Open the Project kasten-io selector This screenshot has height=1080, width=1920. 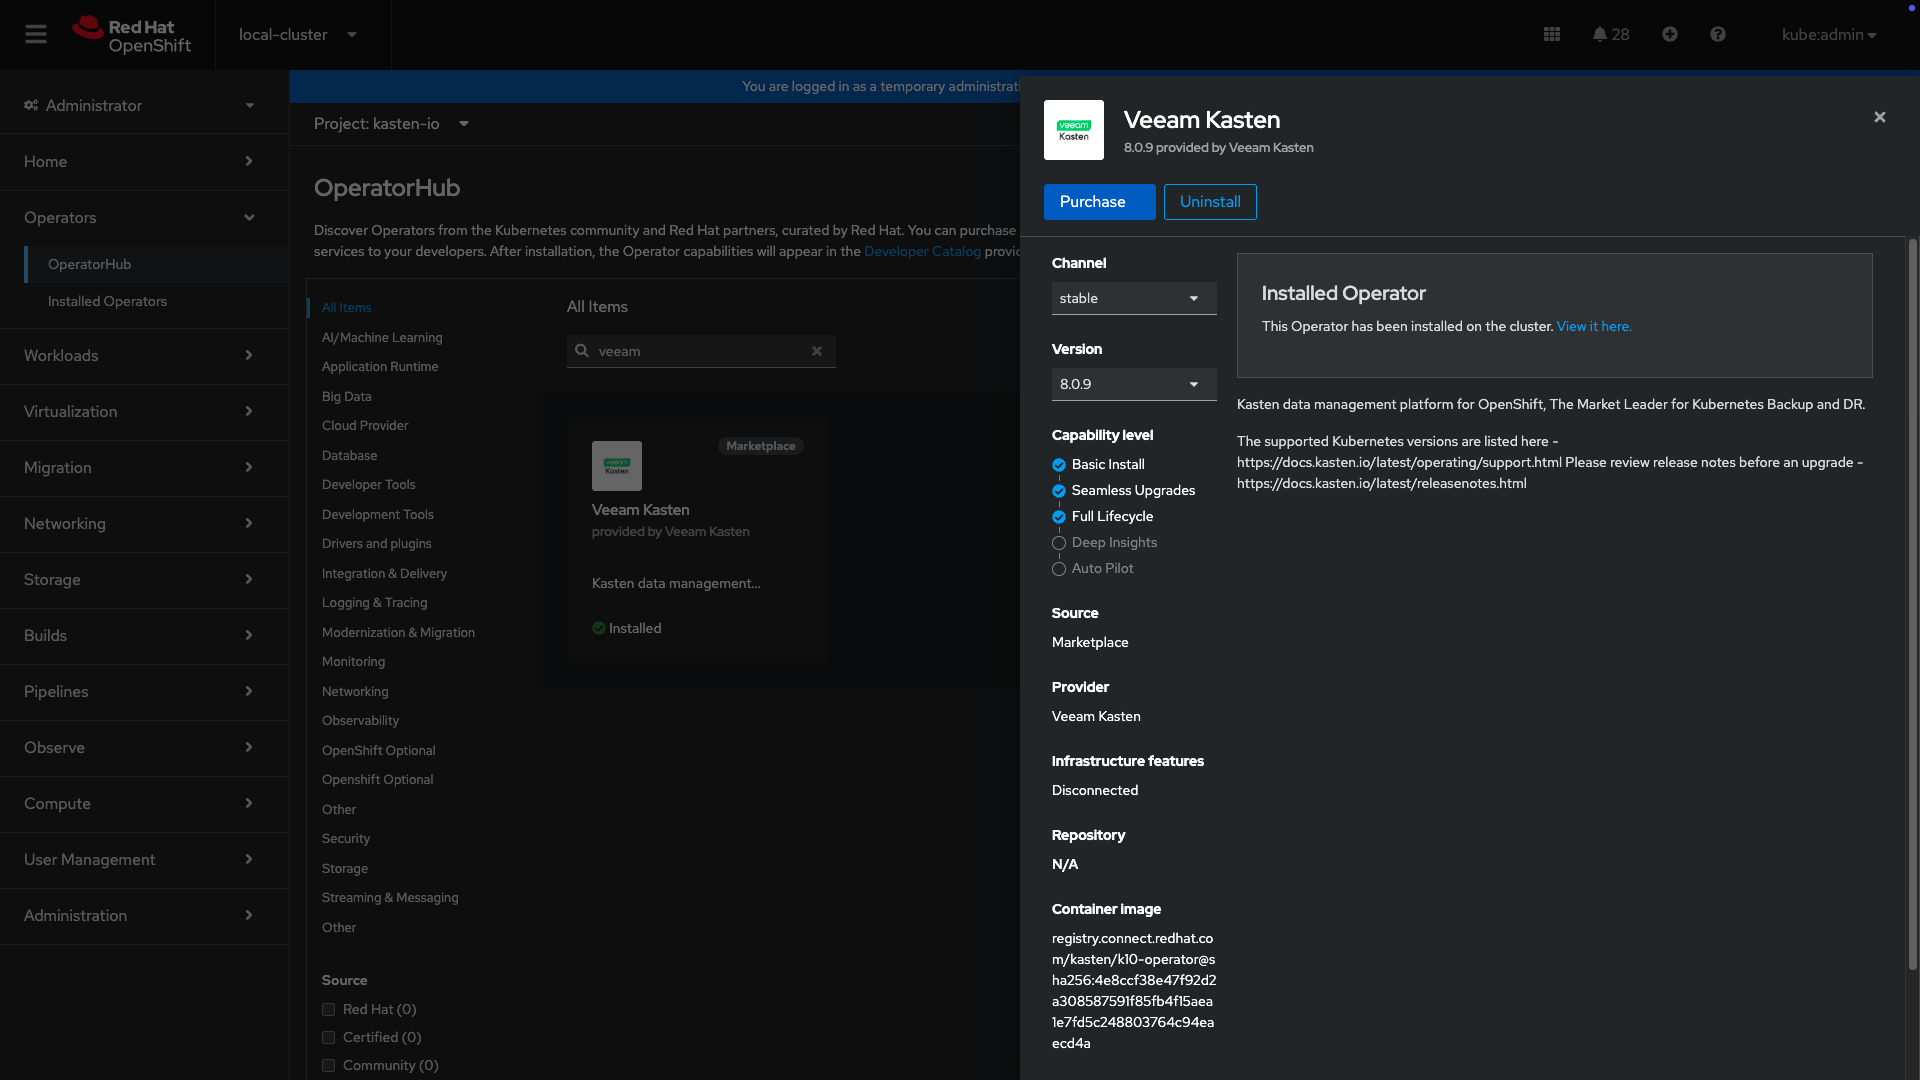click(x=391, y=124)
